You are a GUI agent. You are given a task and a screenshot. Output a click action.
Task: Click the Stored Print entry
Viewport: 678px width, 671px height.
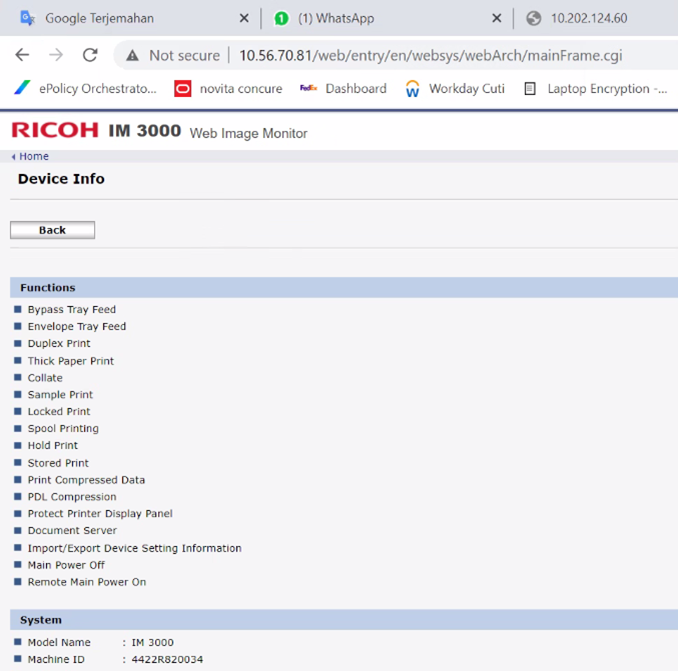(58, 463)
